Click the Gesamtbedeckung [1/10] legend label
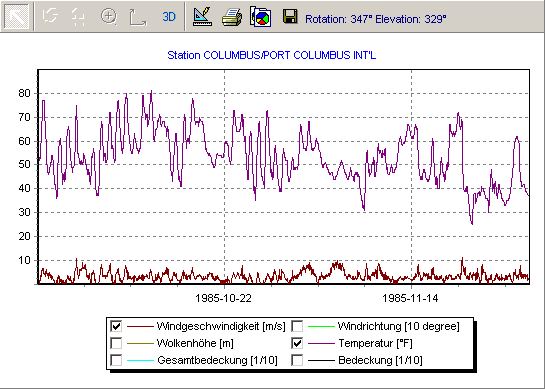545x389 pixels. tap(218, 360)
